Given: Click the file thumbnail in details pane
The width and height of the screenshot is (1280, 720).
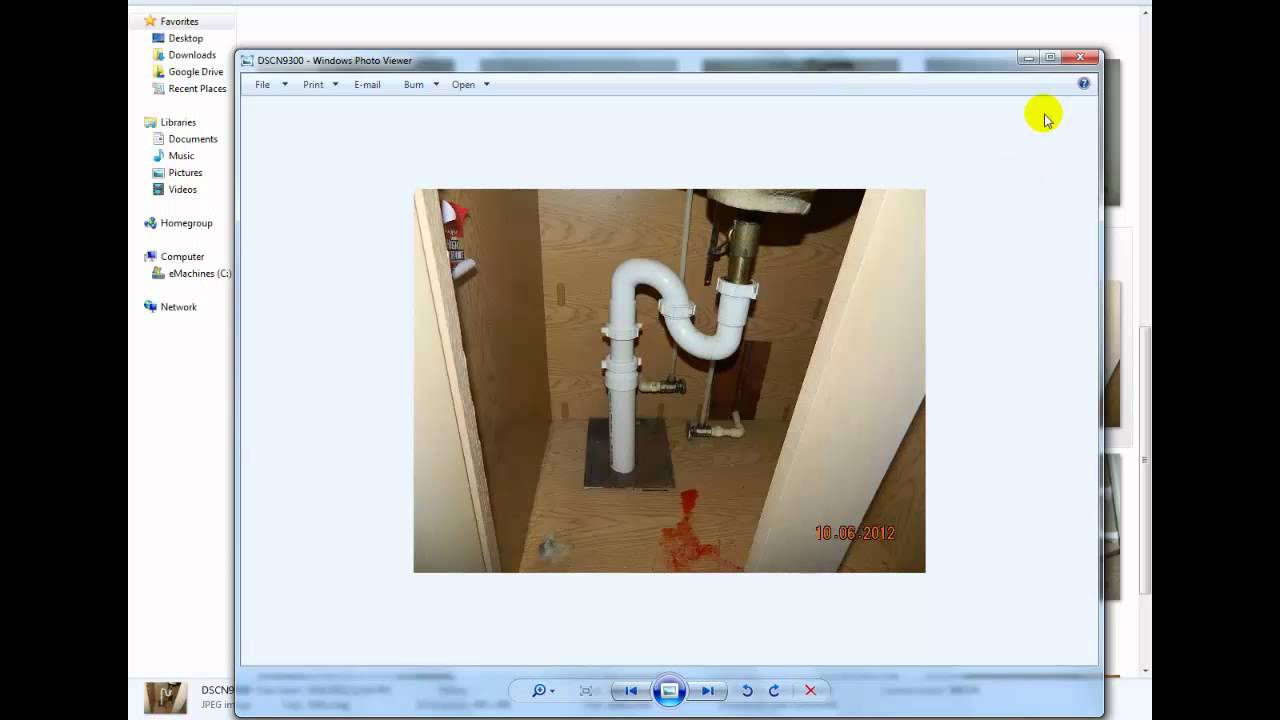Looking at the screenshot, I should click(165, 698).
